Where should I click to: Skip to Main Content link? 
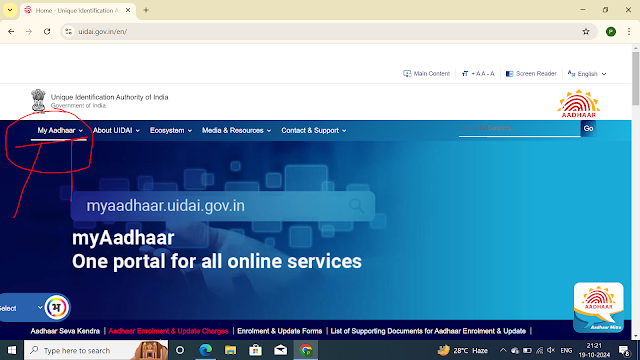coord(427,73)
